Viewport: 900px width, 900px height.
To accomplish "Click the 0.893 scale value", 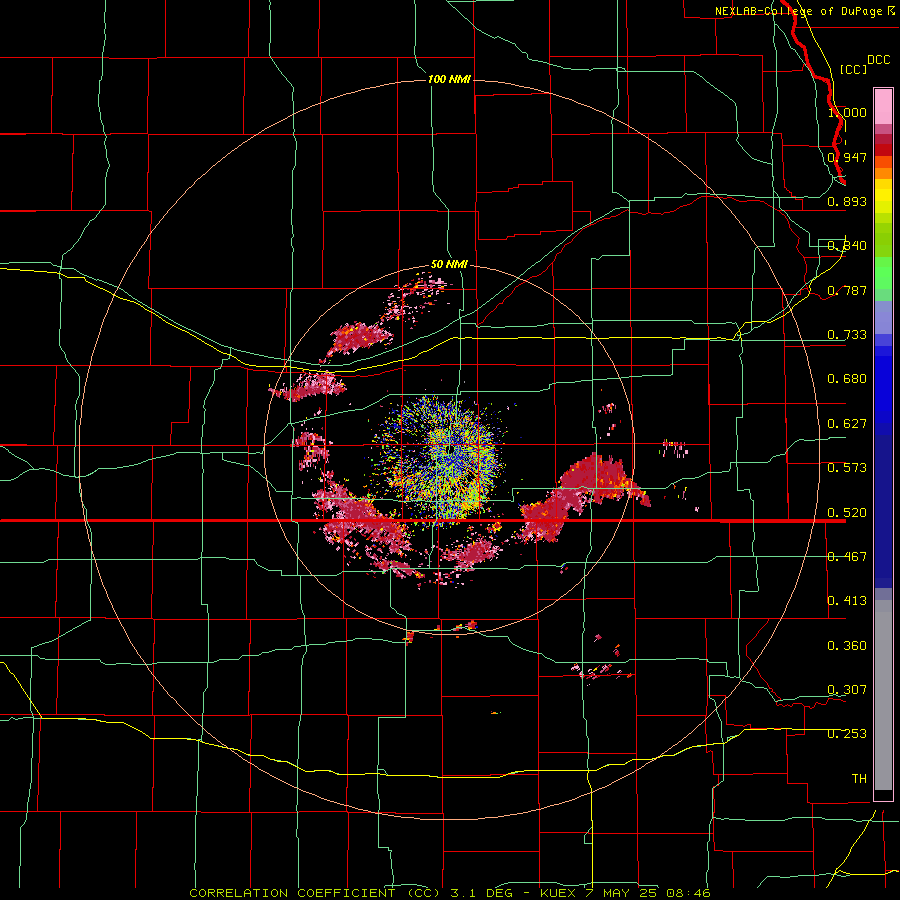I will 847,201.
